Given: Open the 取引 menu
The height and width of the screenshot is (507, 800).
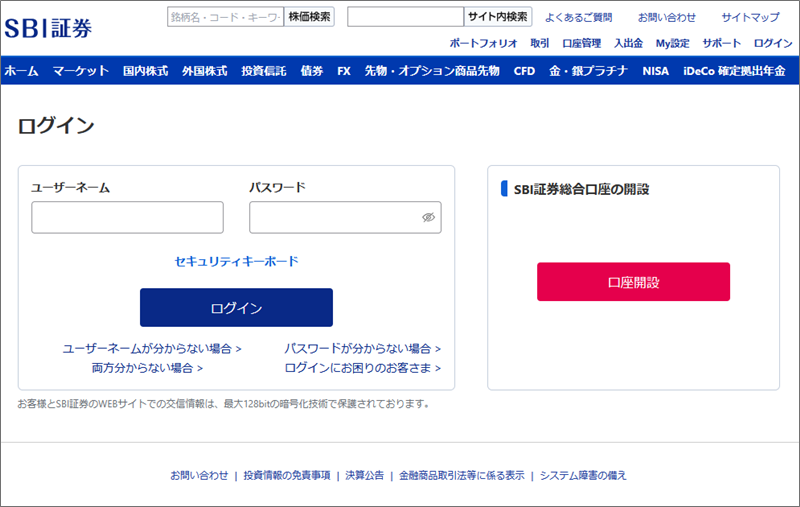Looking at the screenshot, I should [540, 43].
